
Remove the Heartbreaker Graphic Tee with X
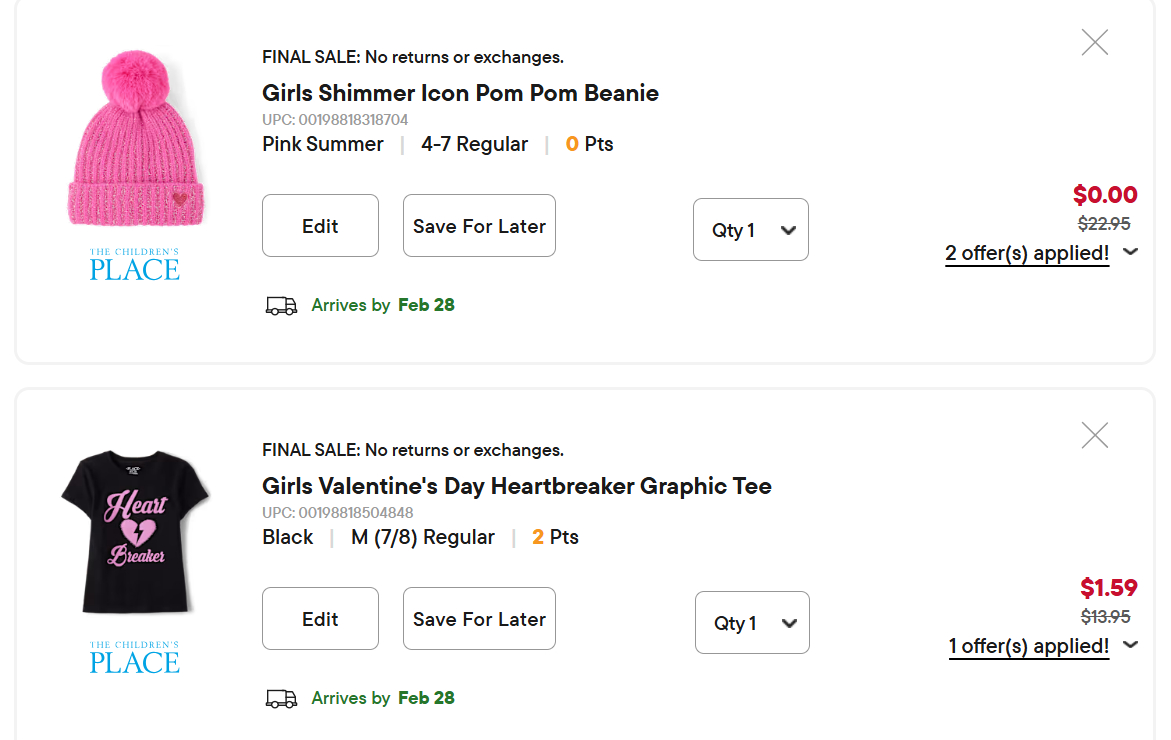(x=1095, y=435)
